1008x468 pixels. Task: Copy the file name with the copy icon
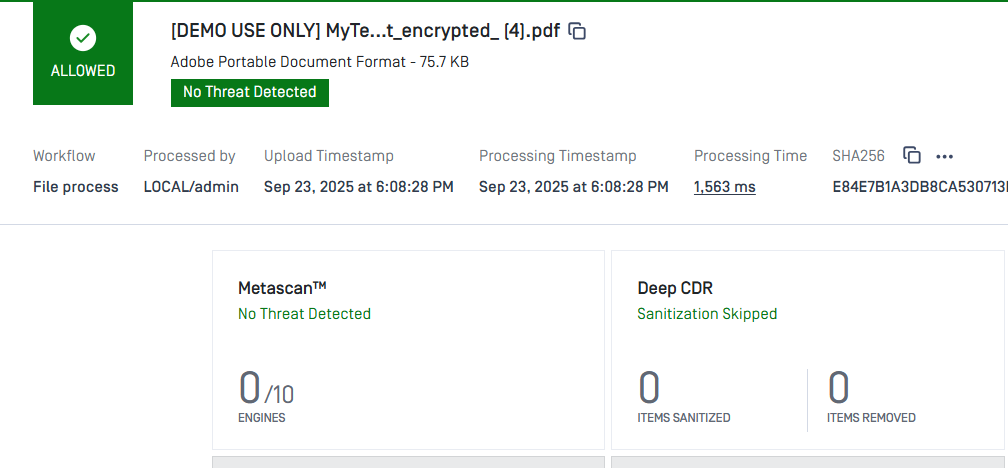(577, 31)
